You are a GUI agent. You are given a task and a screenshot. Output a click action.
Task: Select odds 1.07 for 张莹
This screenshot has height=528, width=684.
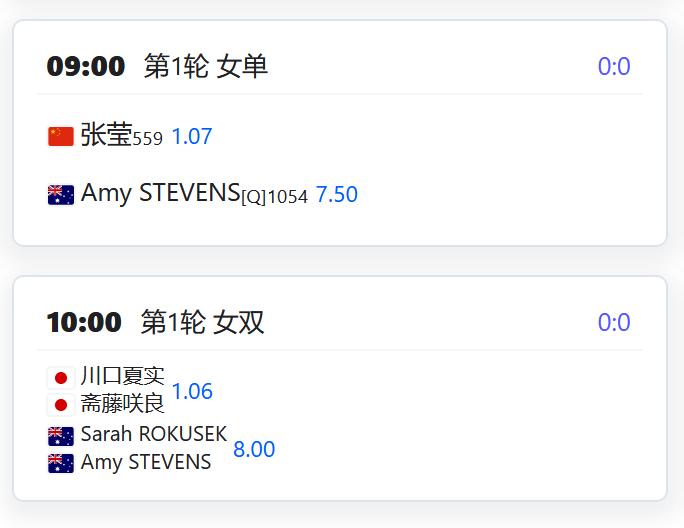(192, 136)
